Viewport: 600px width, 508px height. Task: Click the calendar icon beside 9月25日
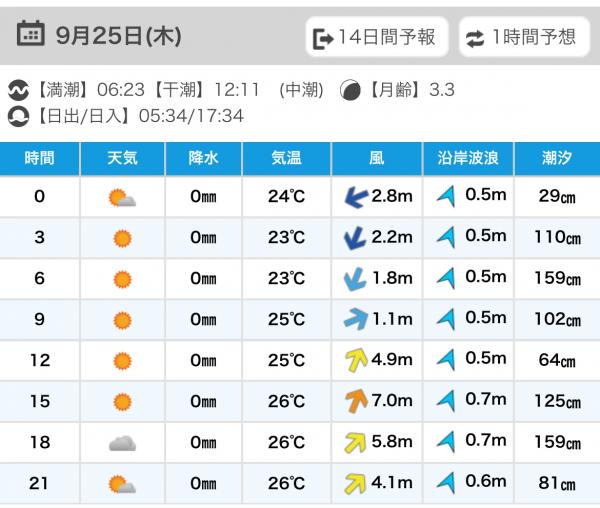(x=31, y=33)
